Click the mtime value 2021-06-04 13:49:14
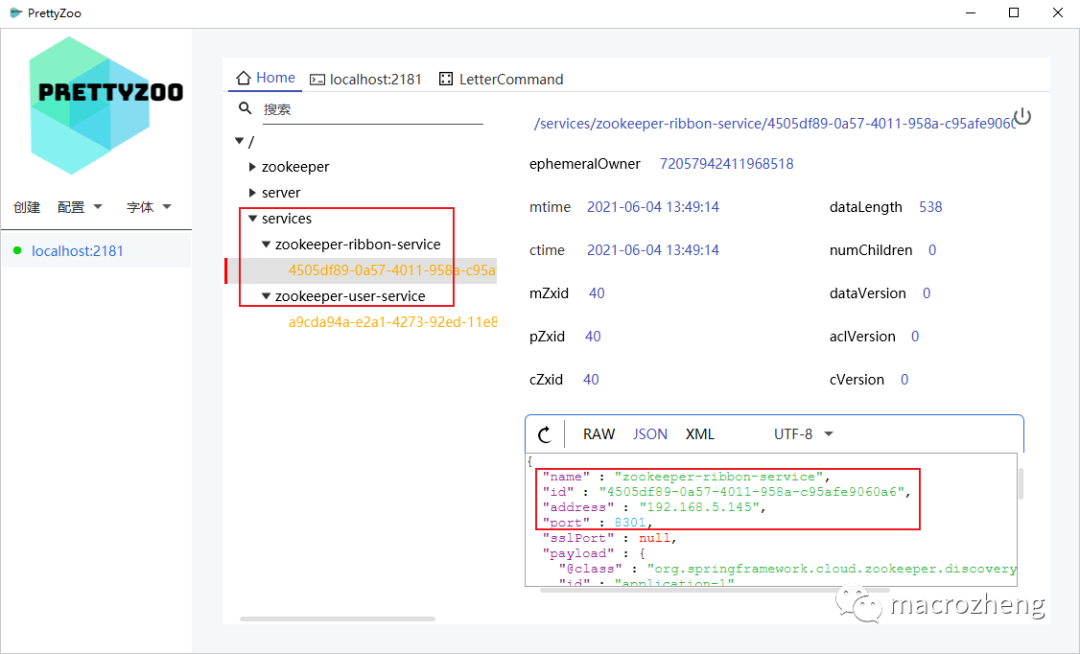The image size is (1080, 654). coord(653,207)
